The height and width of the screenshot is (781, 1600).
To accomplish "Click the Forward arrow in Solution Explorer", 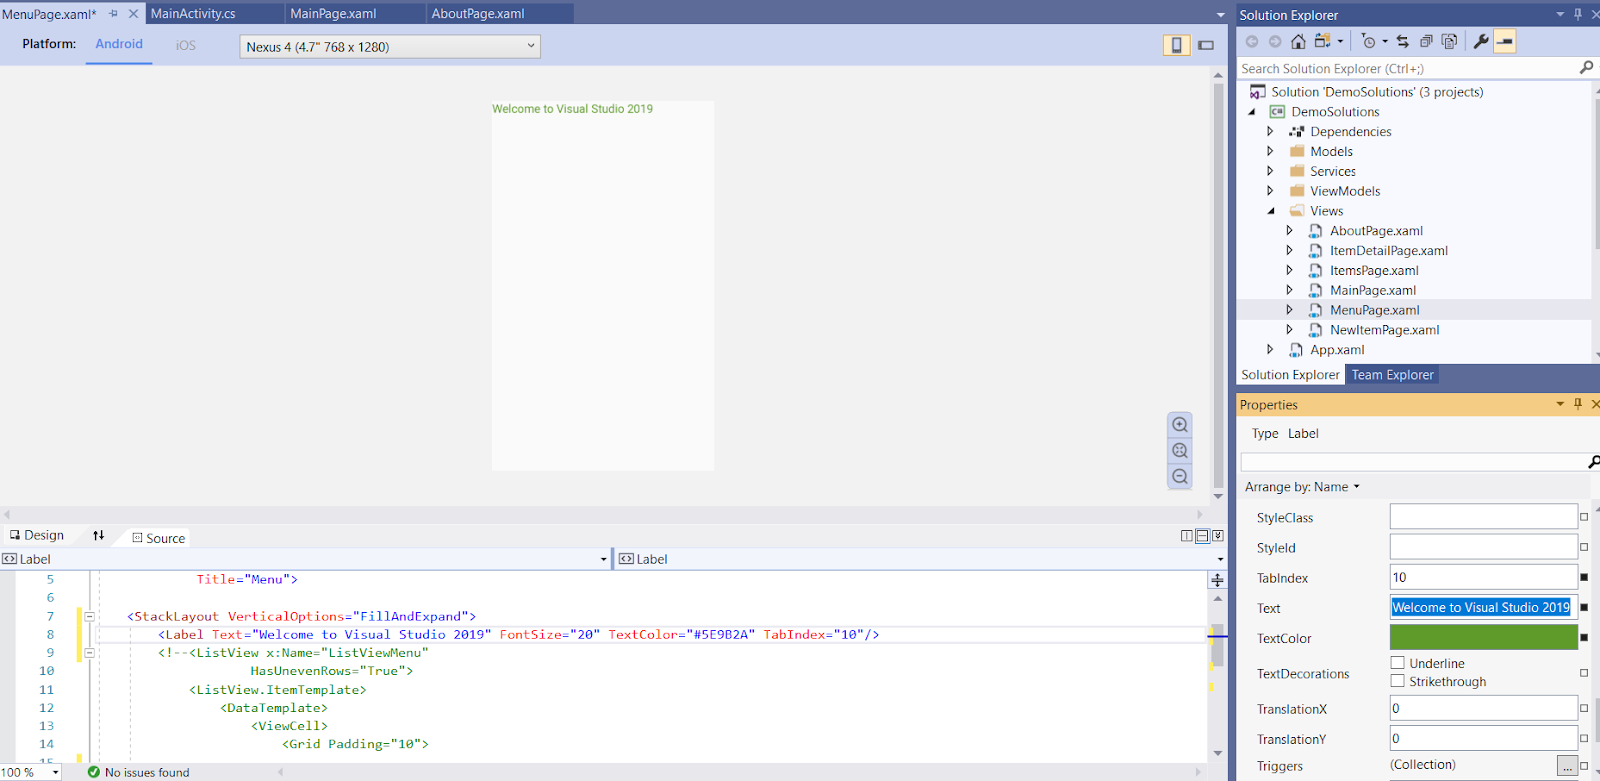I will (x=1275, y=41).
